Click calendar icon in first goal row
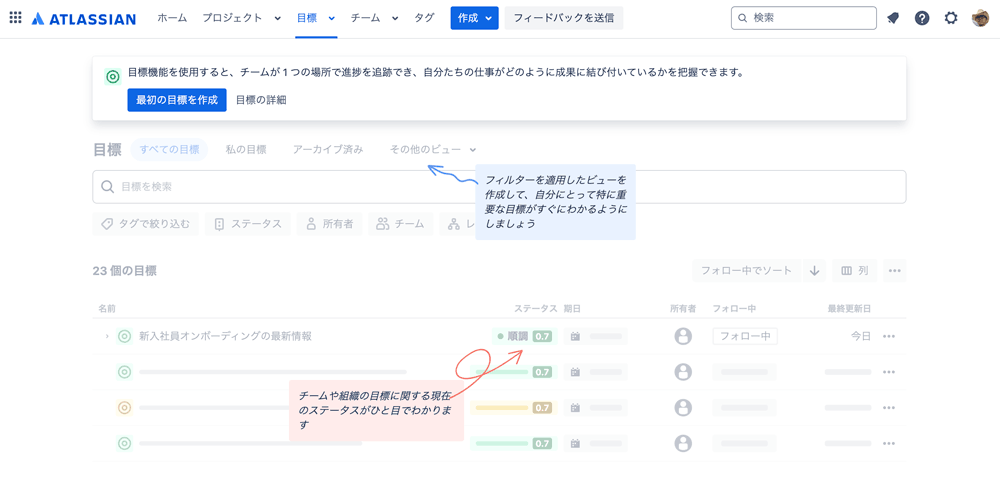This screenshot has width=1000, height=495. pyautogui.click(x=575, y=337)
